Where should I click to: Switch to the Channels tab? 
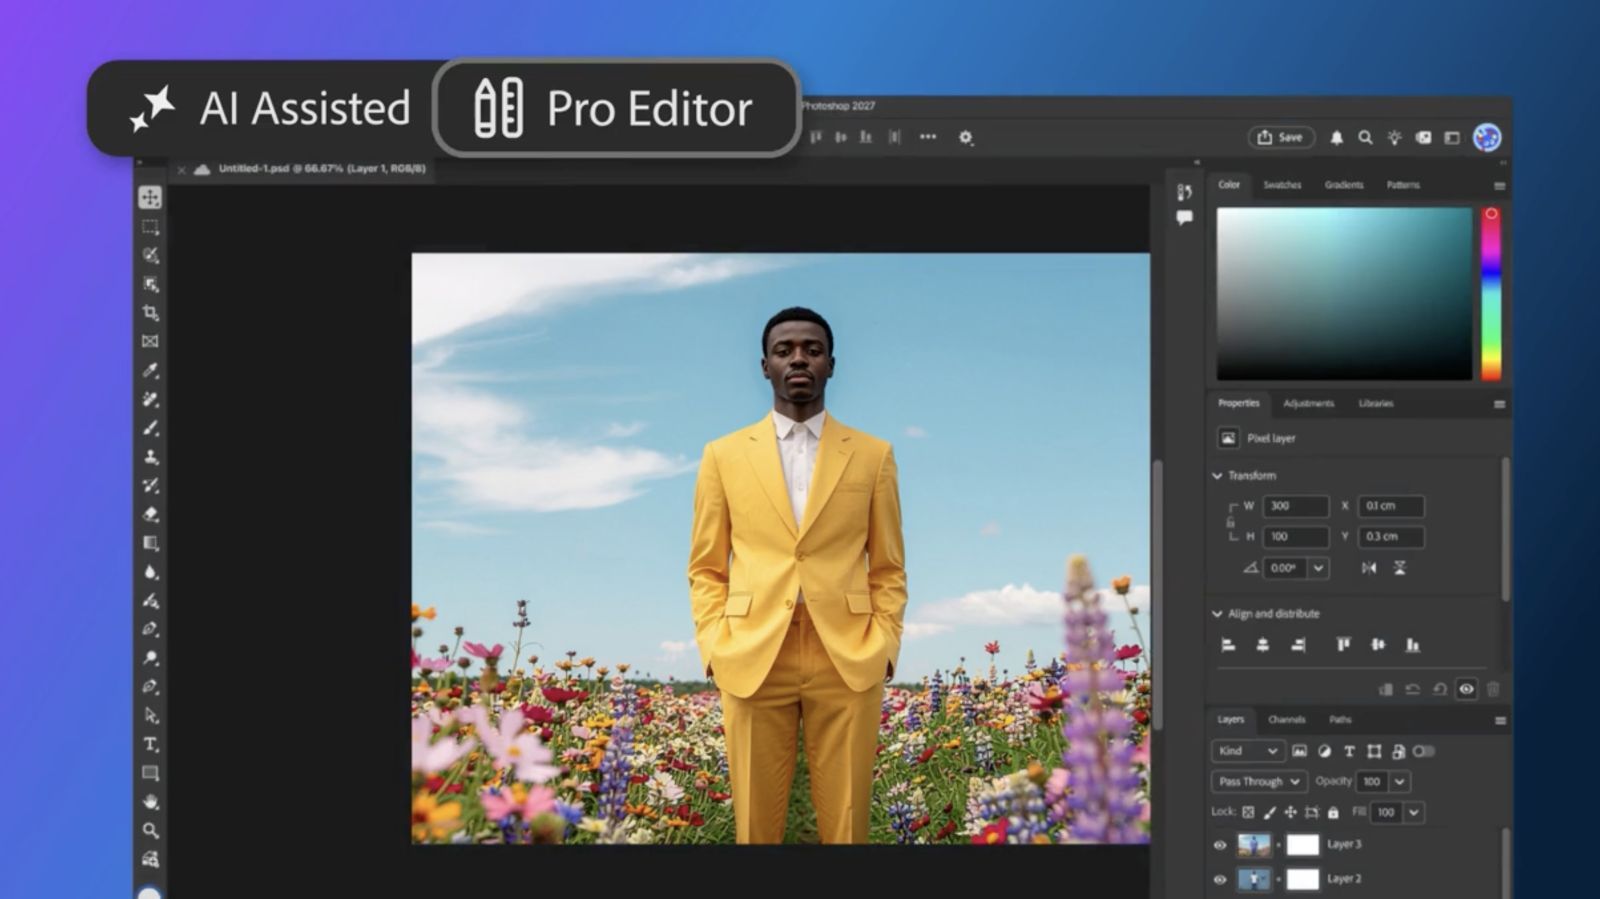[x=1286, y=720]
